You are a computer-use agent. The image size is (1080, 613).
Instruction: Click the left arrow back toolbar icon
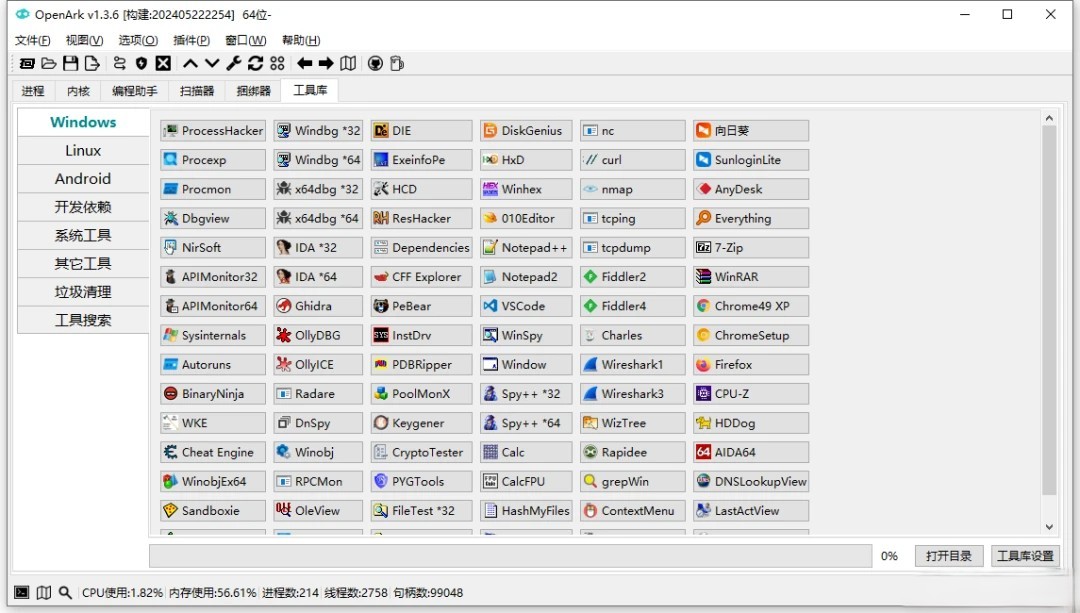click(x=304, y=63)
